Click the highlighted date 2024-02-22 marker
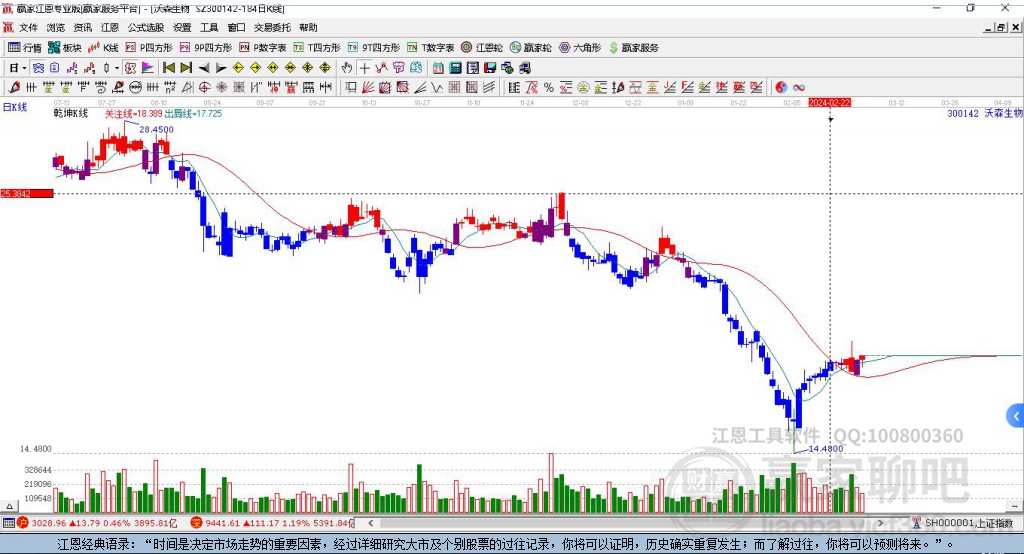Image resolution: width=1024 pixels, height=554 pixels. pyautogui.click(x=830, y=103)
